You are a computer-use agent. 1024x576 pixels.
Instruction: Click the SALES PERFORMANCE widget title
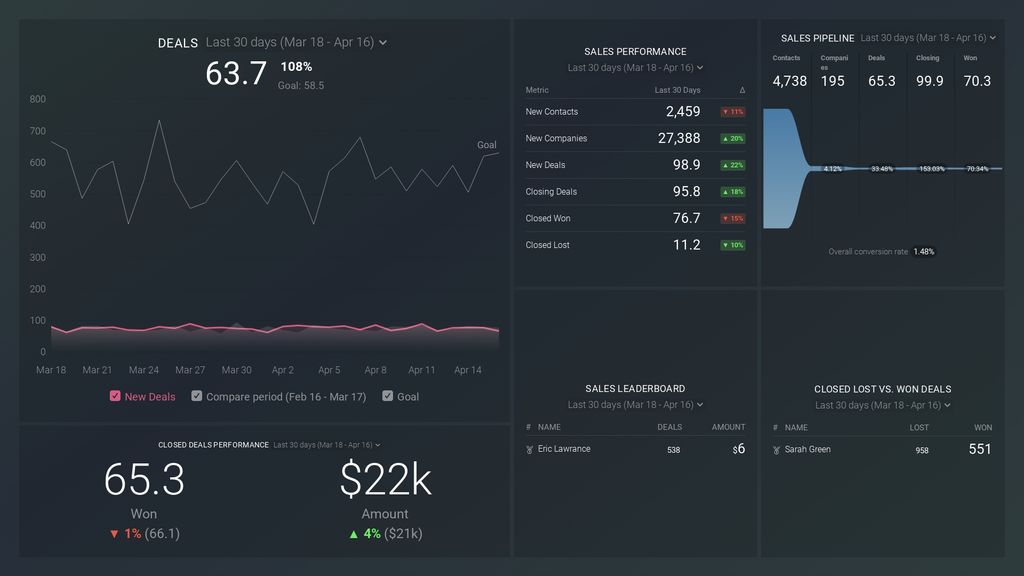[x=635, y=52]
